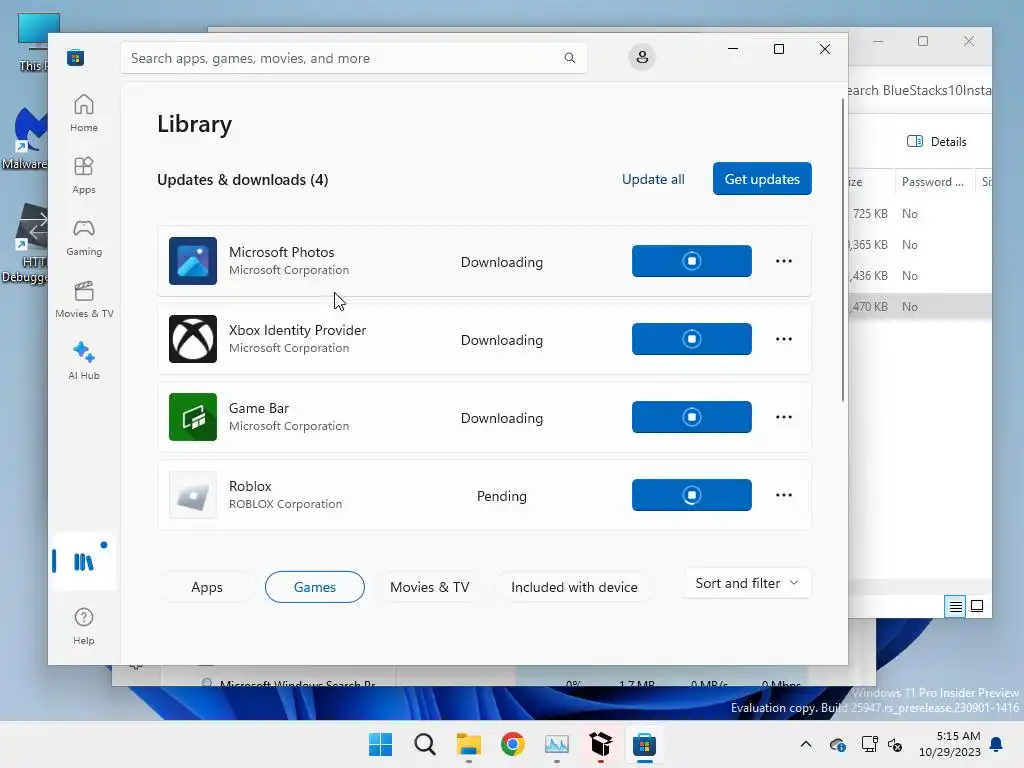Open the box archive app on taskbar
This screenshot has height=768, width=1024.
click(x=600, y=744)
